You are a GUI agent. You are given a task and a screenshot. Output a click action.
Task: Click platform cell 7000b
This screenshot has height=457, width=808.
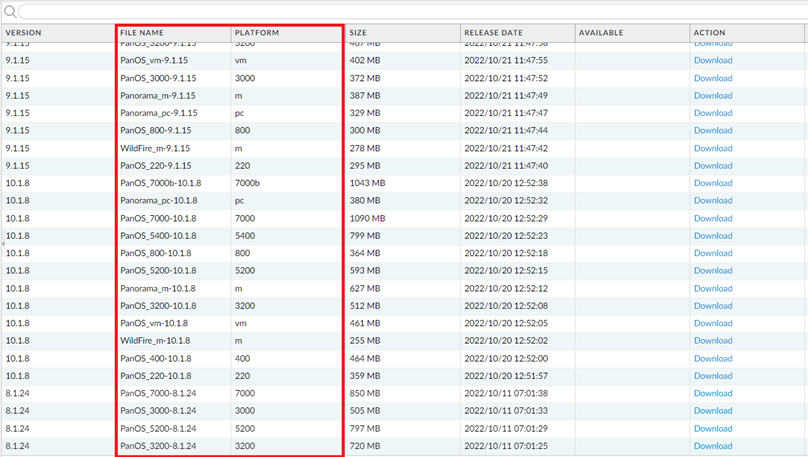point(247,183)
